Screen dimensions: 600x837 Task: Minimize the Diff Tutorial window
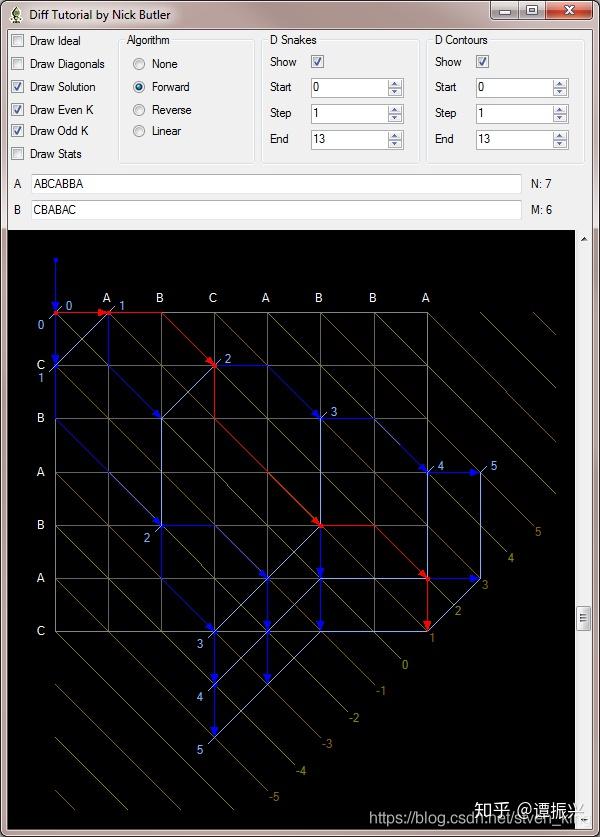click(x=505, y=10)
